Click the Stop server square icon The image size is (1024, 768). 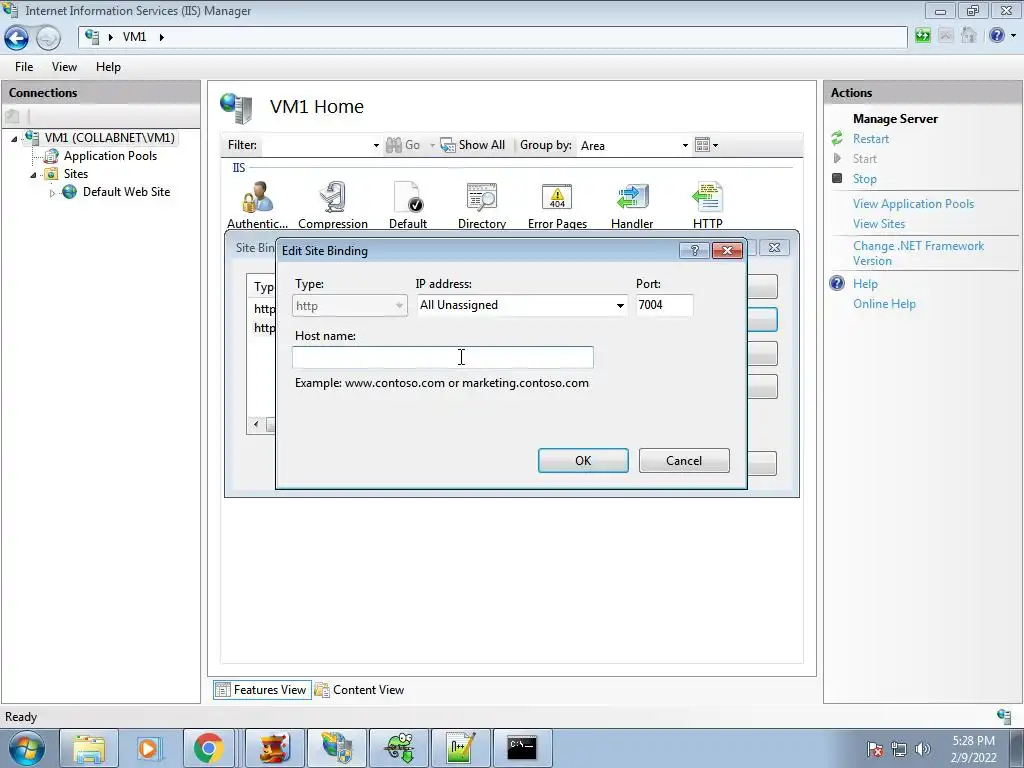[837, 178]
